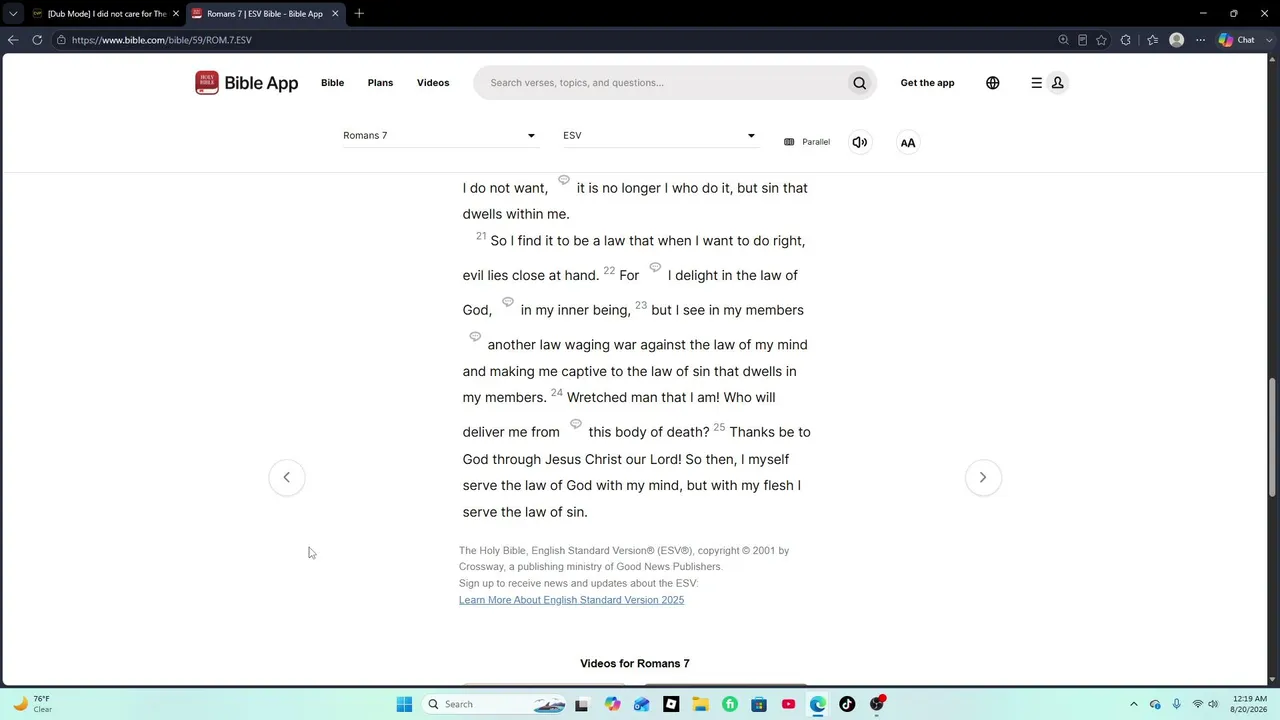
Task: Open the AA font settings
Action: [907, 142]
